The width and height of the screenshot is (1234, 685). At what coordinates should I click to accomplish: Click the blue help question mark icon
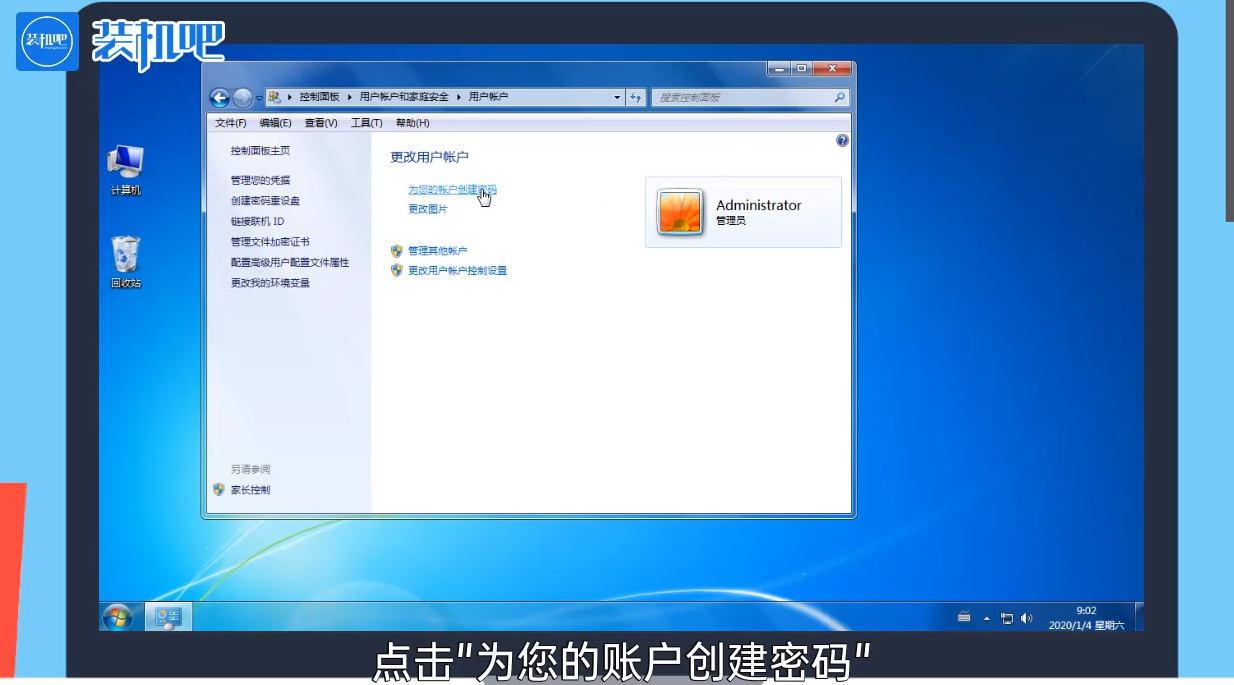[842, 141]
